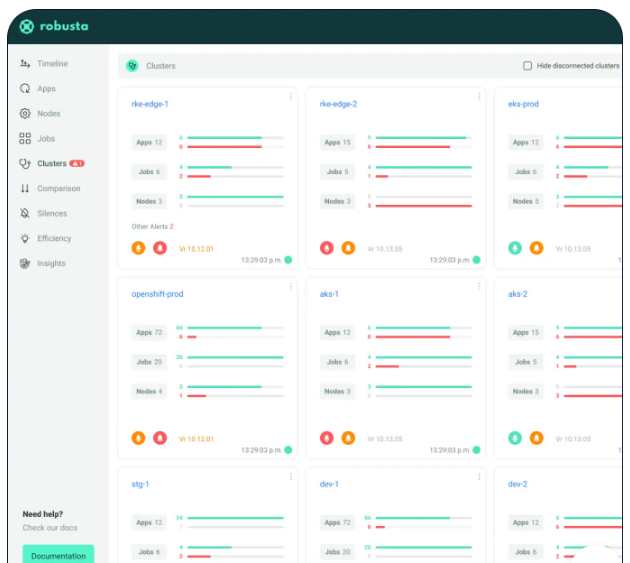Open stg-1 card options menu
630x563 pixels.
click(291, 477)
